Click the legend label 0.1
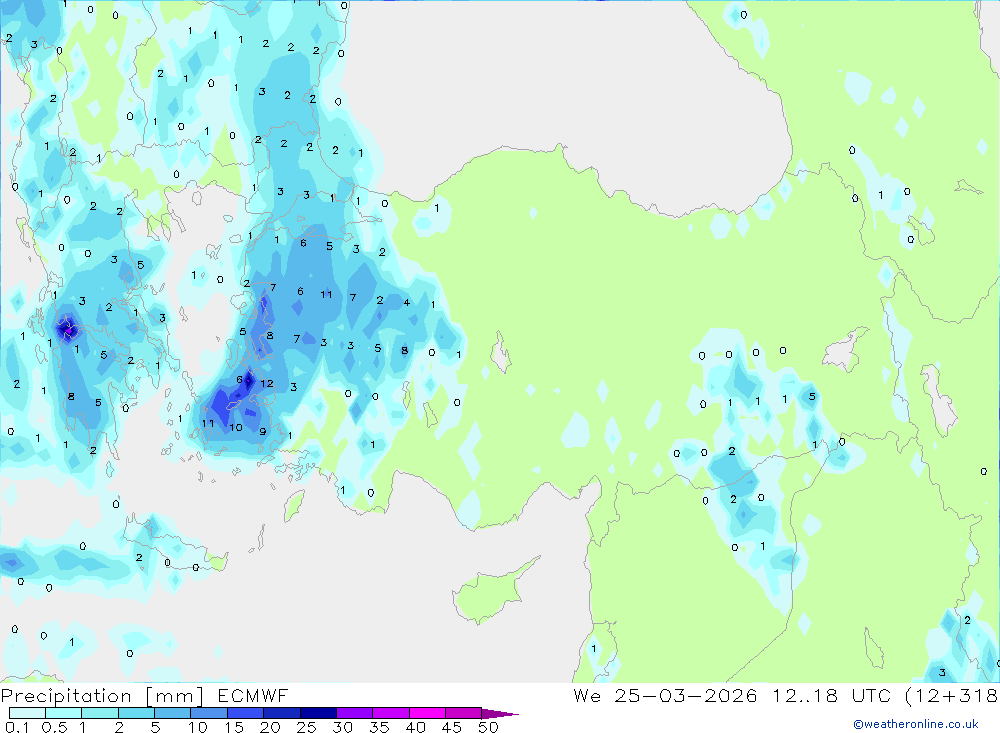The image size is (1000, 733). pyautogui.click(x=17, y=727)
